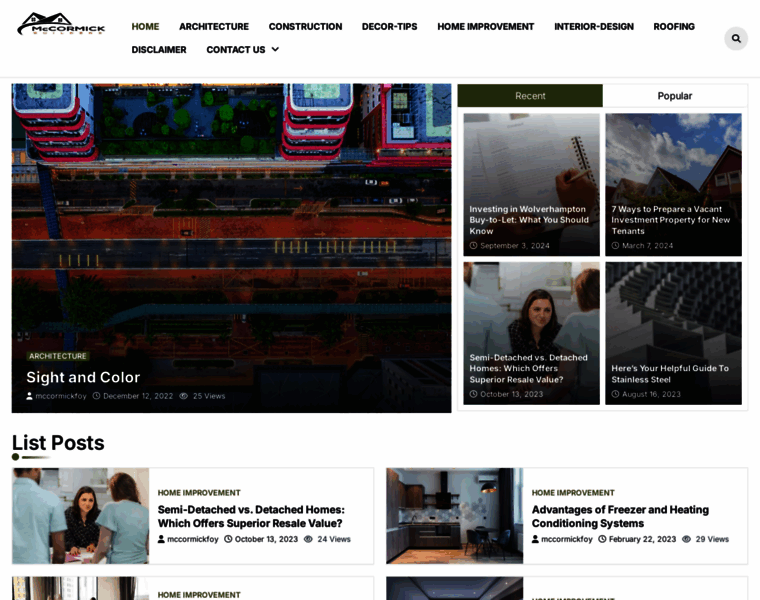
Task: Open the Construction menu item
Action: pos(305,27)
